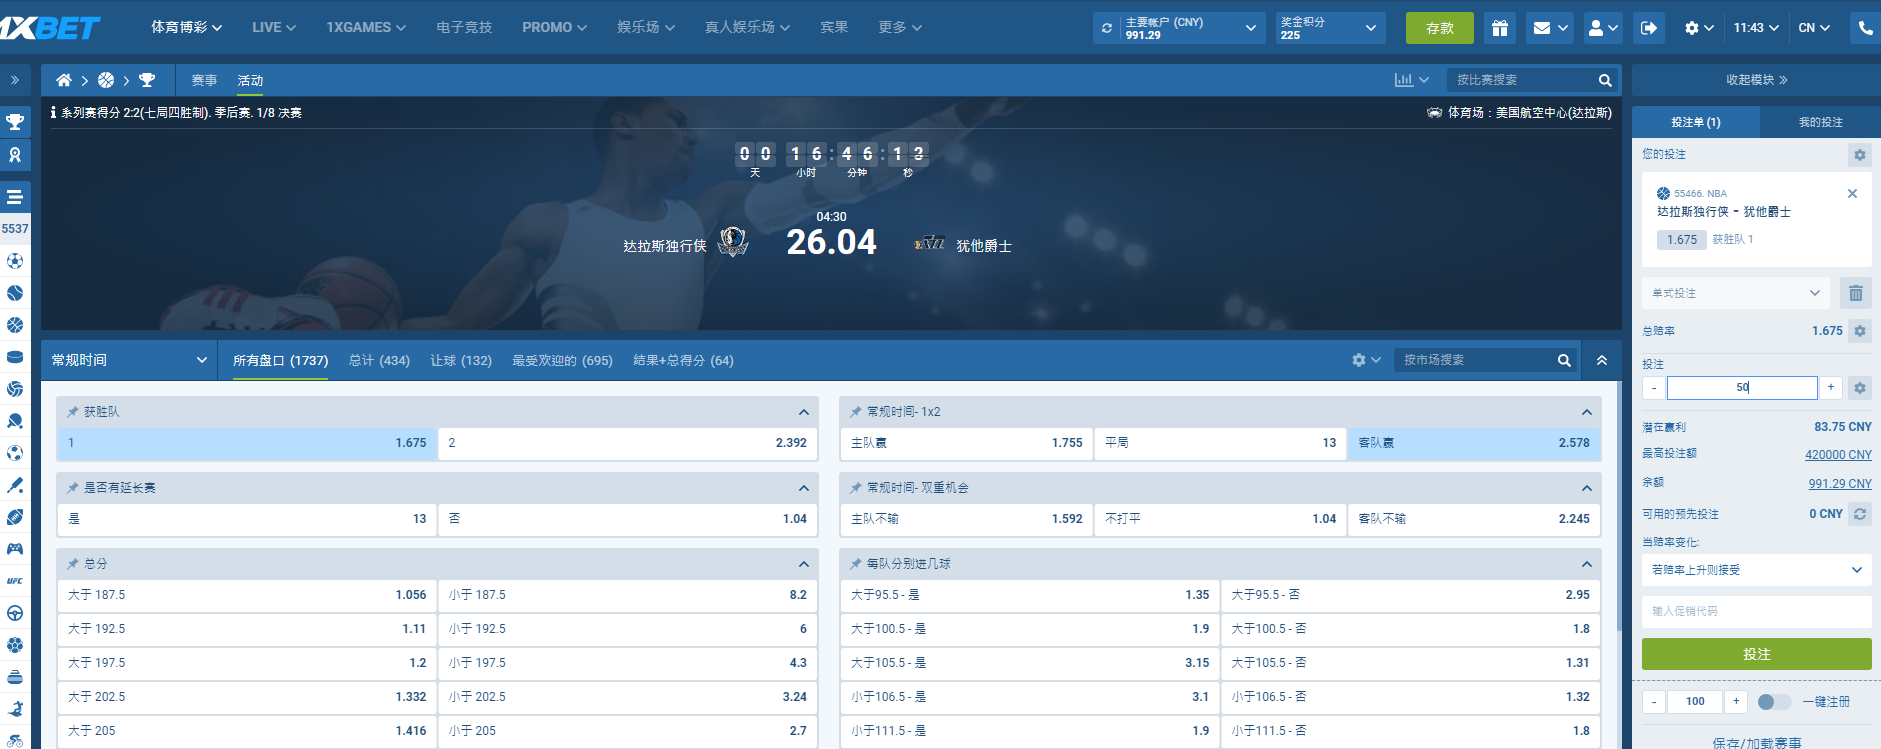
Task: Click the trophy icon in left sidebar
Action: [15, 122]
